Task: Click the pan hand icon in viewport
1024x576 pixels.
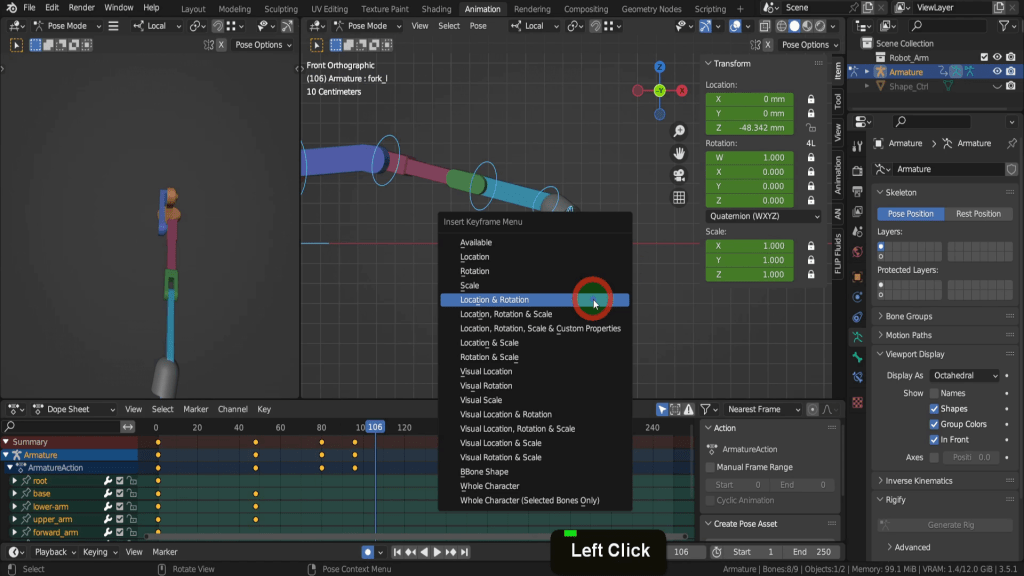Action: pyautogui.click(x=679, y=153)
